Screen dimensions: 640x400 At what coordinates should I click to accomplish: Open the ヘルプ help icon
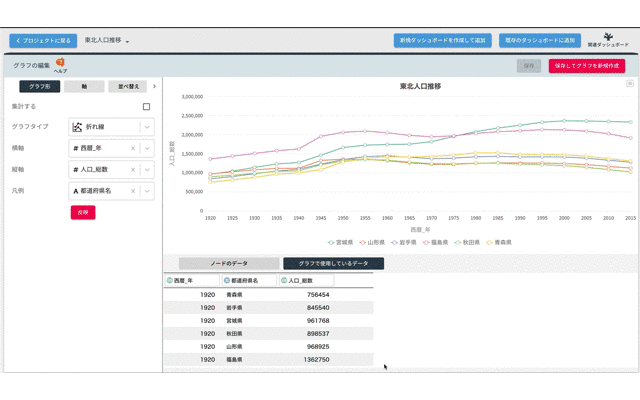(60, 64)
